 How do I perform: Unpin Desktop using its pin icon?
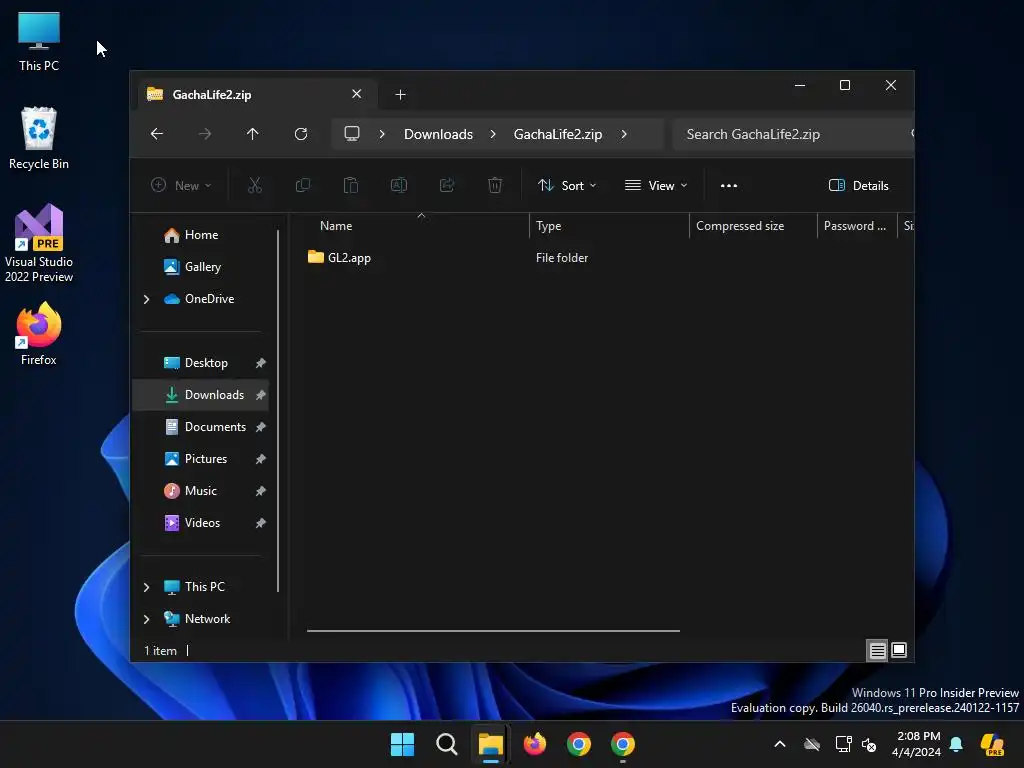pos(261,363)
